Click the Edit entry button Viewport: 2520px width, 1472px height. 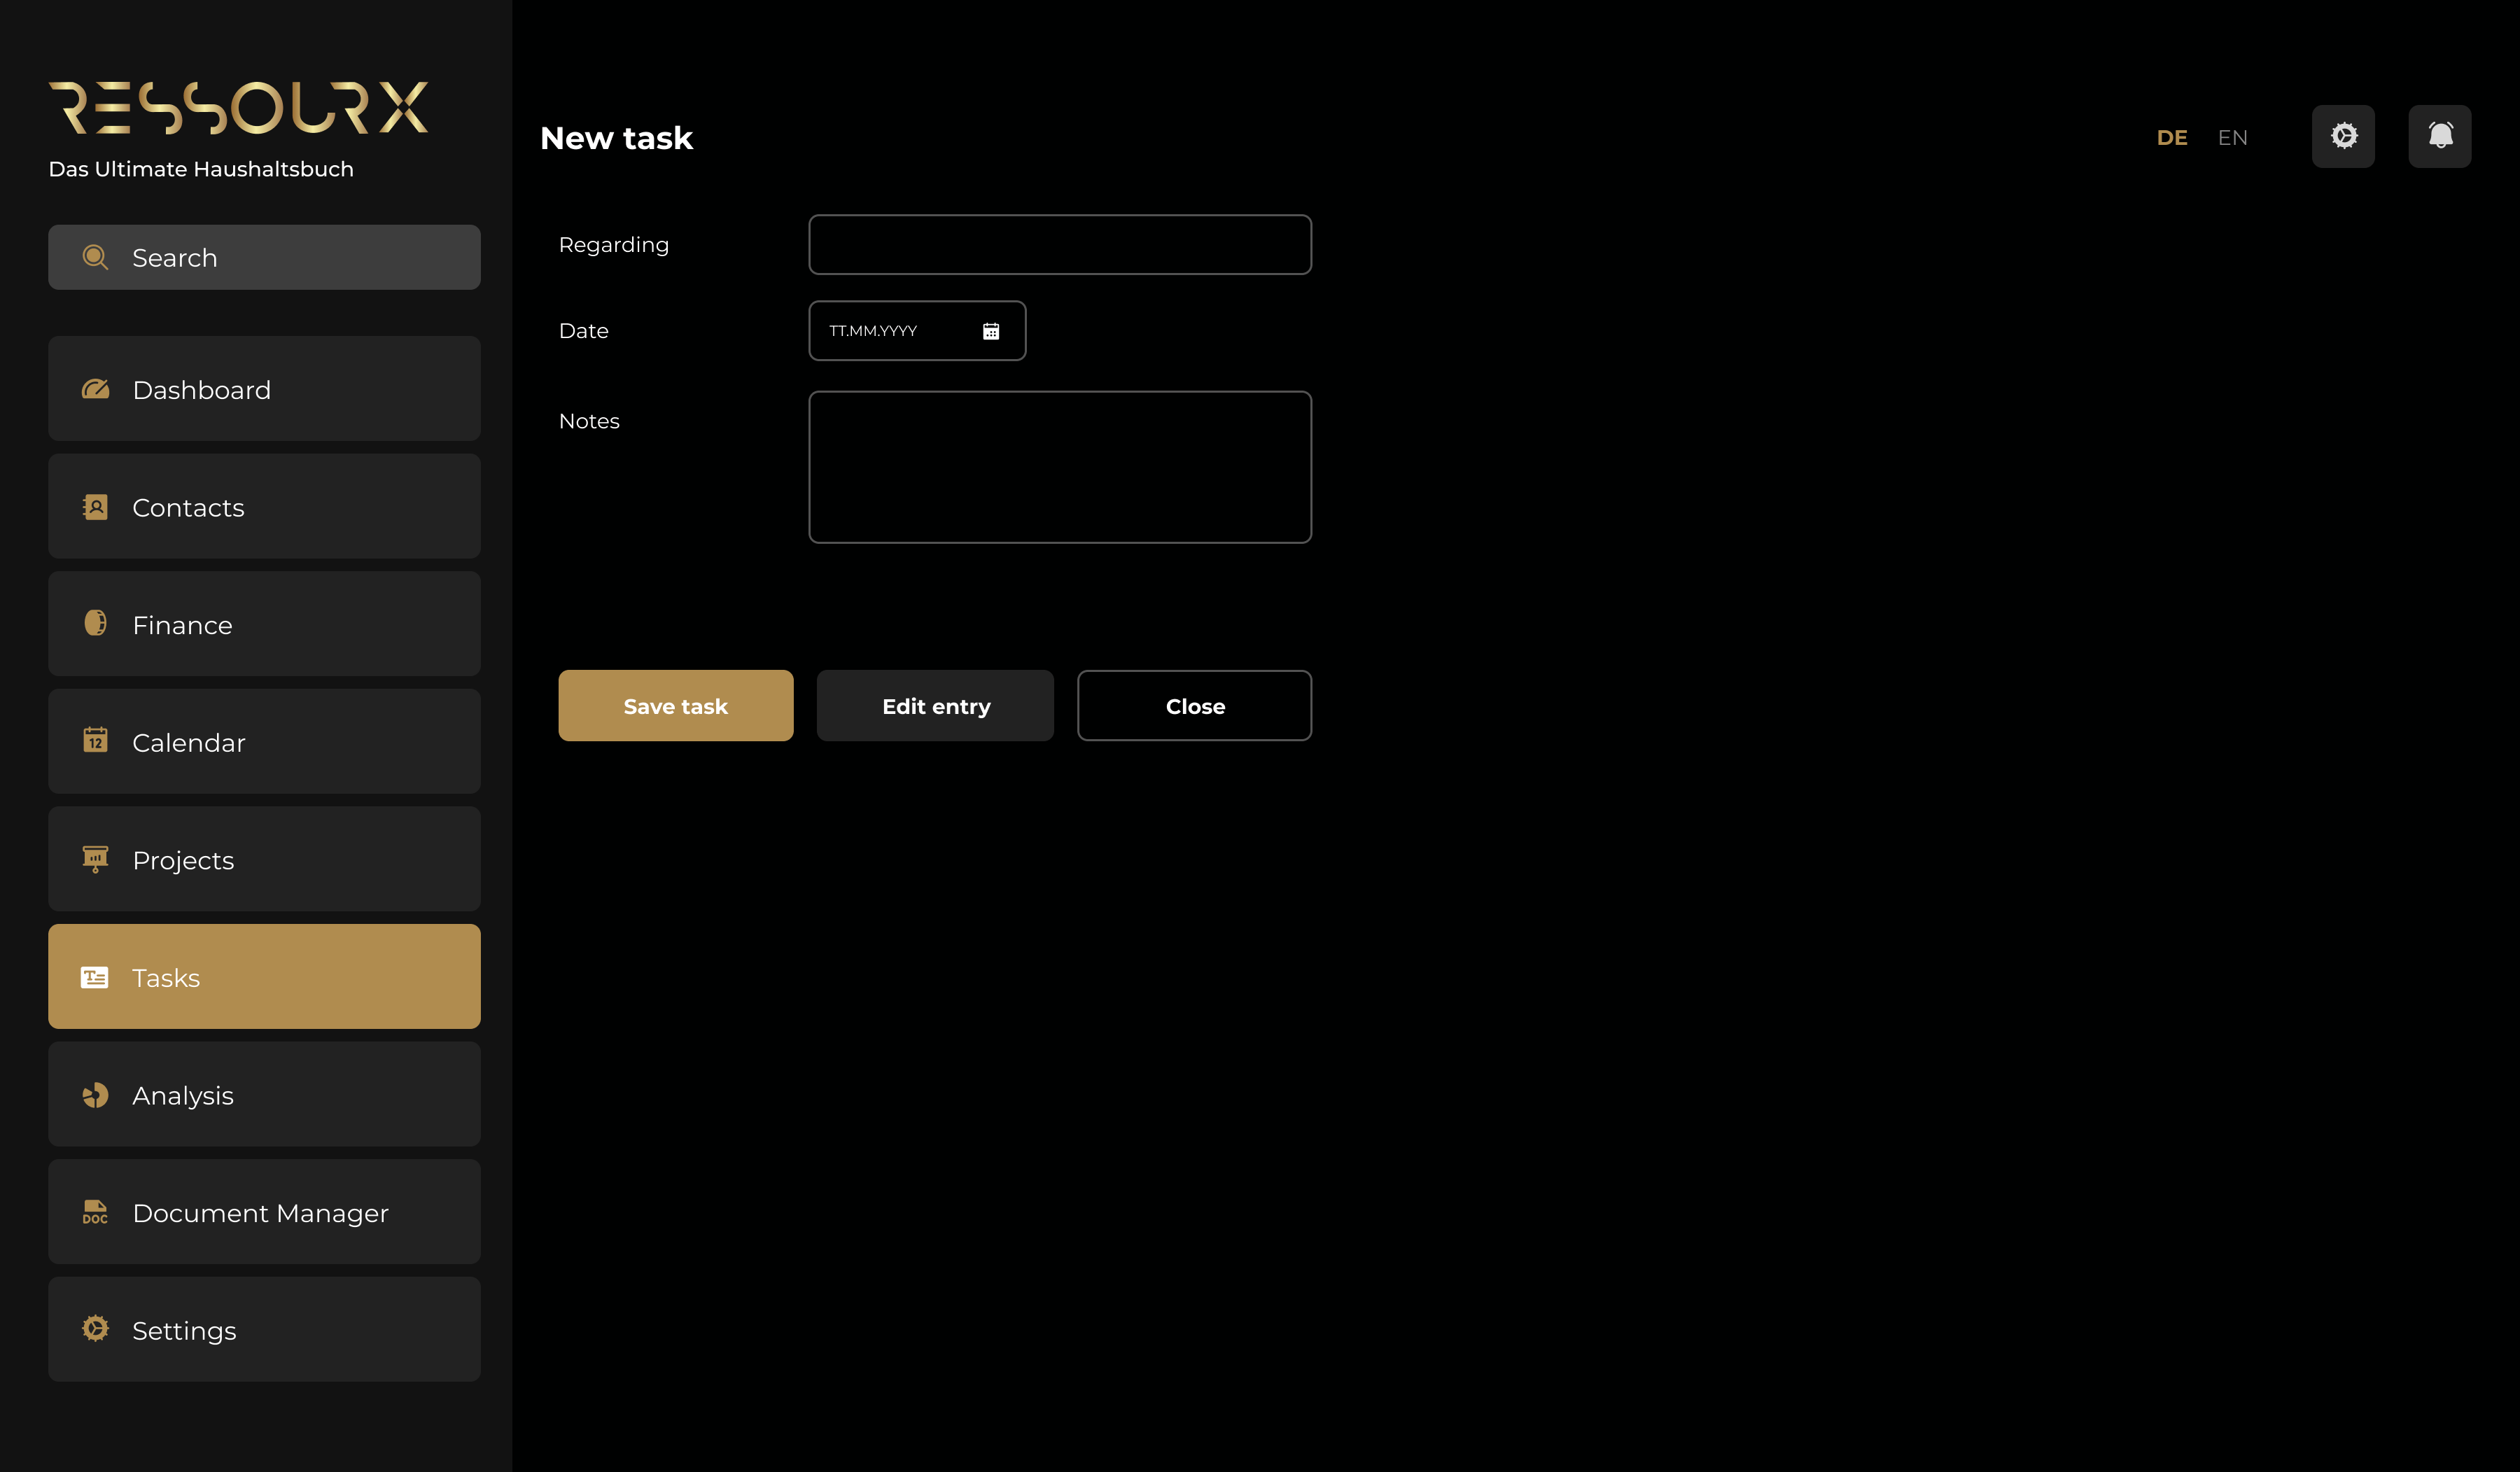pos(936,706)
